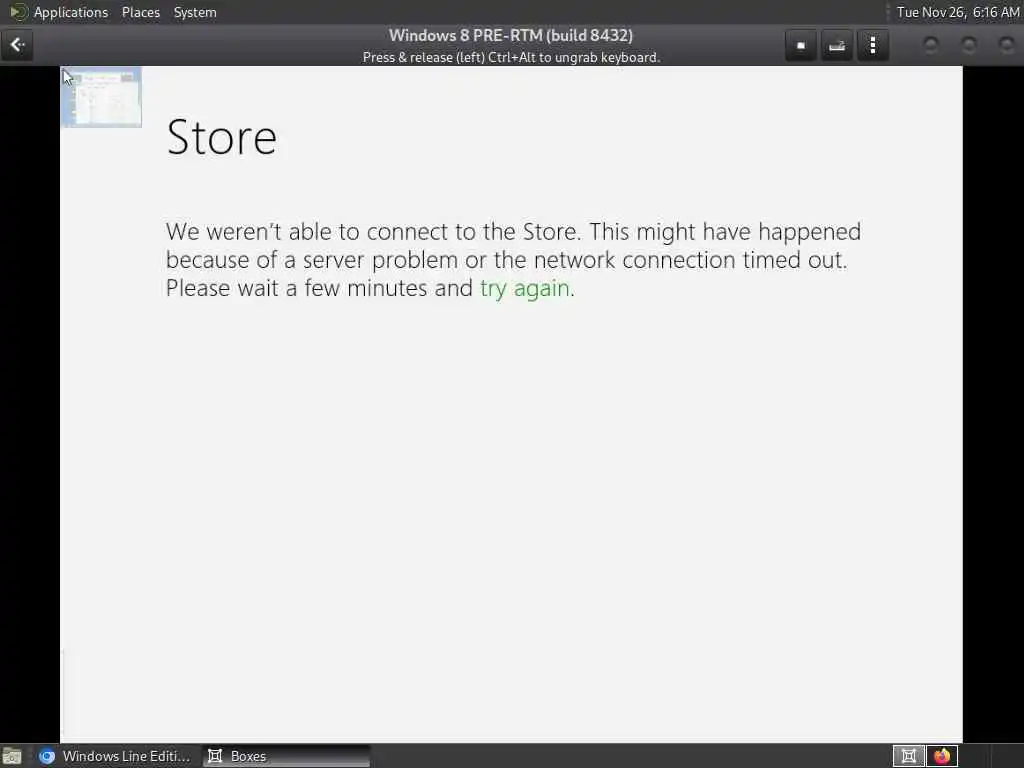Click the previous app thumbnail in corner

point(101,97)
